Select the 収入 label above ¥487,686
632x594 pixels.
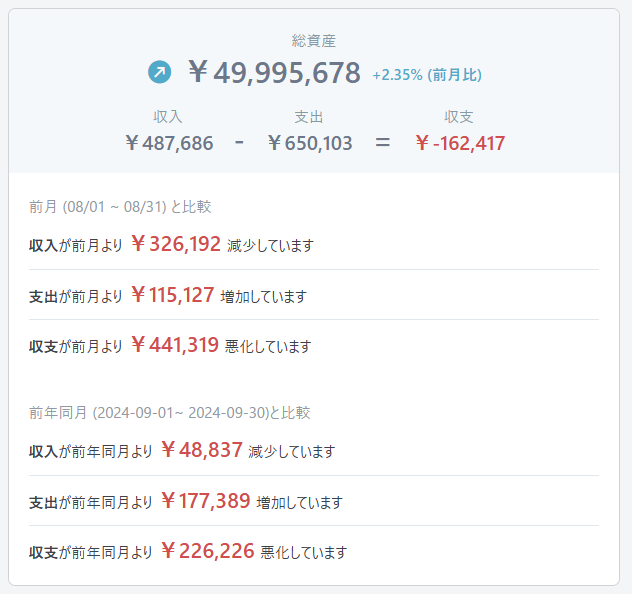[x=168, y=117]
